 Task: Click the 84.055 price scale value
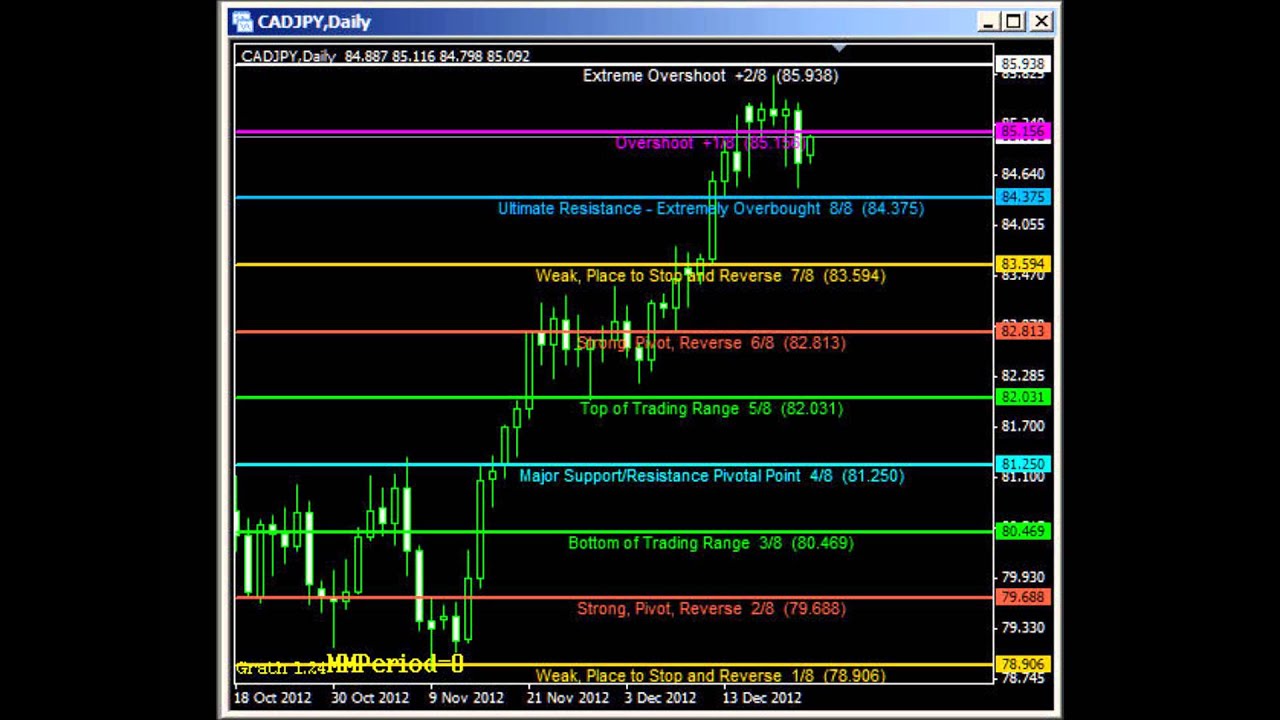coord(1022,225)
